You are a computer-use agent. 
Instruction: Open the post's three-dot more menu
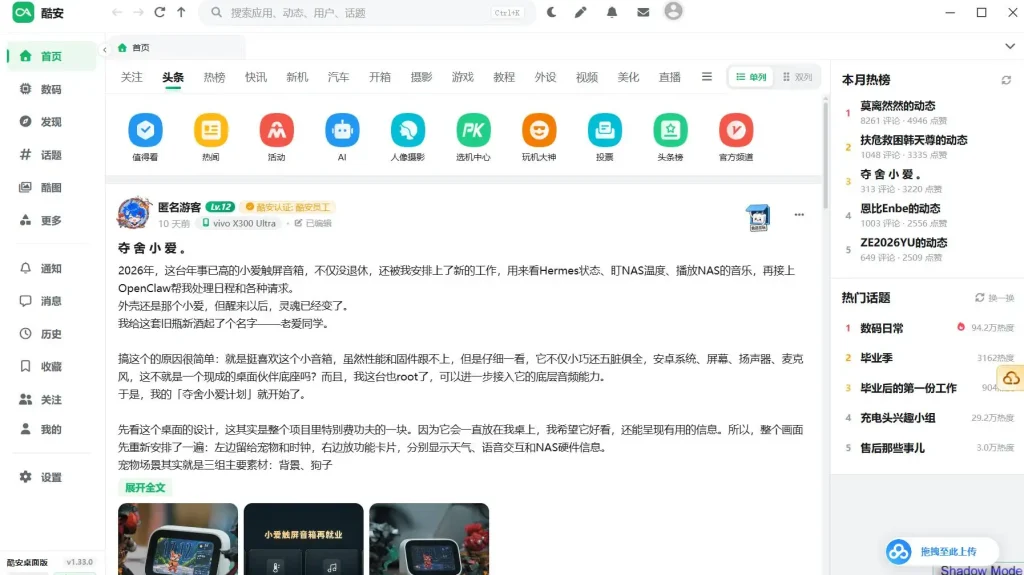799,214
